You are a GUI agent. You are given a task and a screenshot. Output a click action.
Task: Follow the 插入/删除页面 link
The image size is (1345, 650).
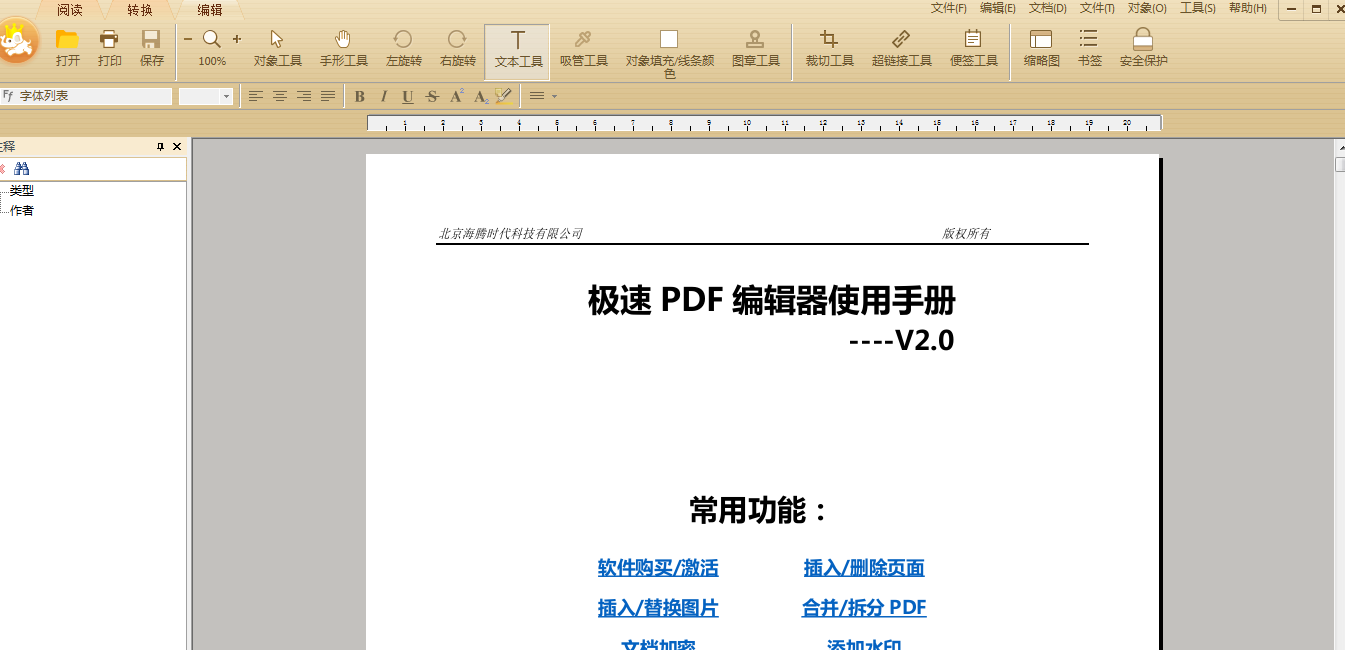(864, 568)
